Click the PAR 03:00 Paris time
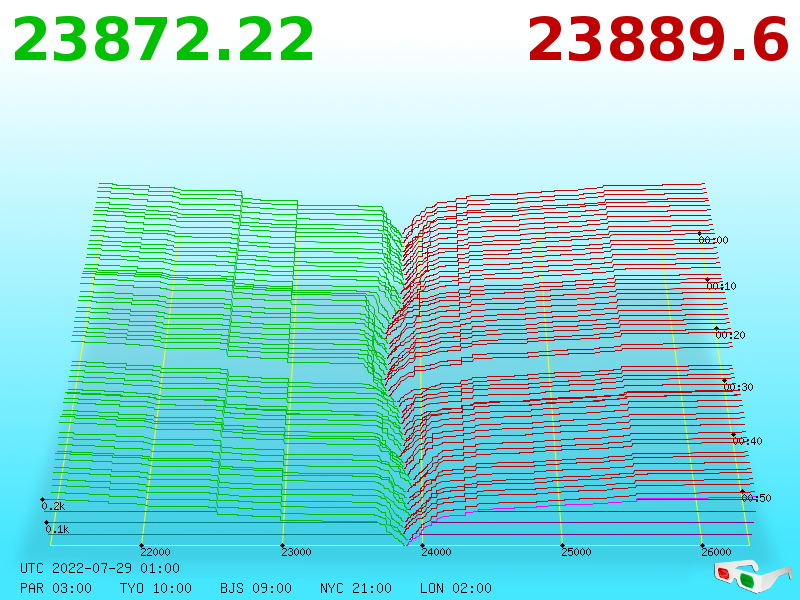Screen dimensions: 800x600 pyautogui.click(x=56, y=588)
